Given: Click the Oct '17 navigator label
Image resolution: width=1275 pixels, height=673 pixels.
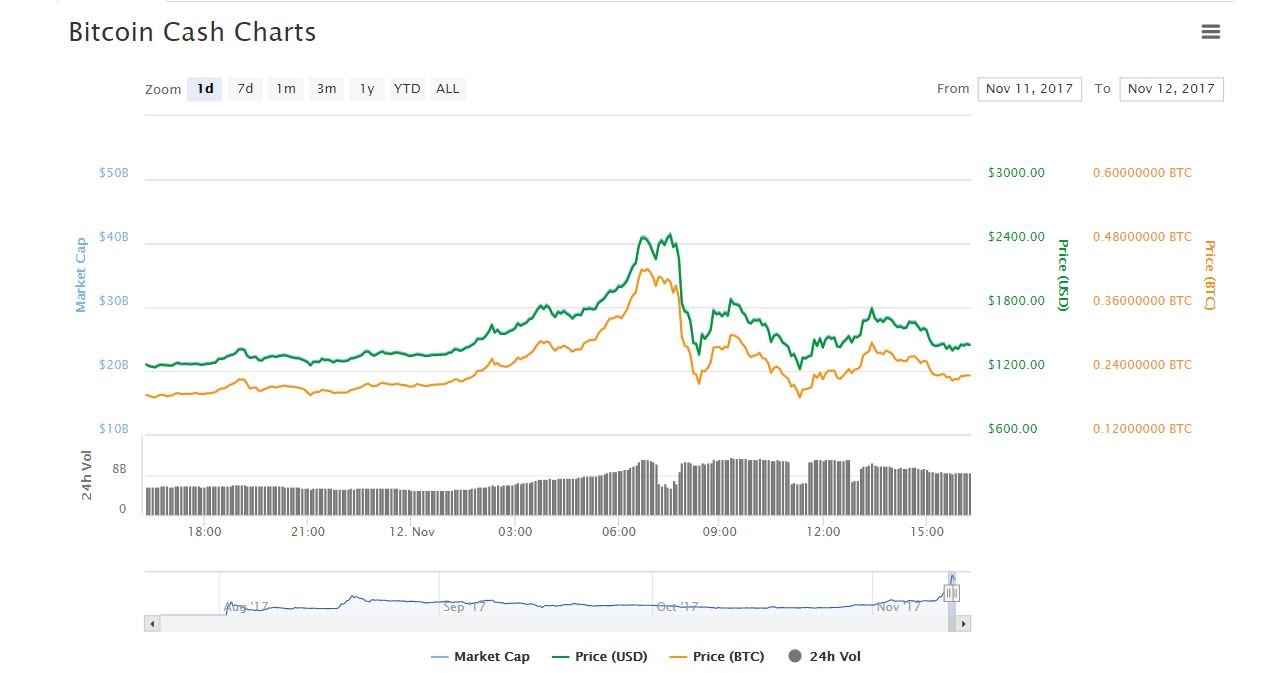Looking at the screenshot, I should (678, 607).
